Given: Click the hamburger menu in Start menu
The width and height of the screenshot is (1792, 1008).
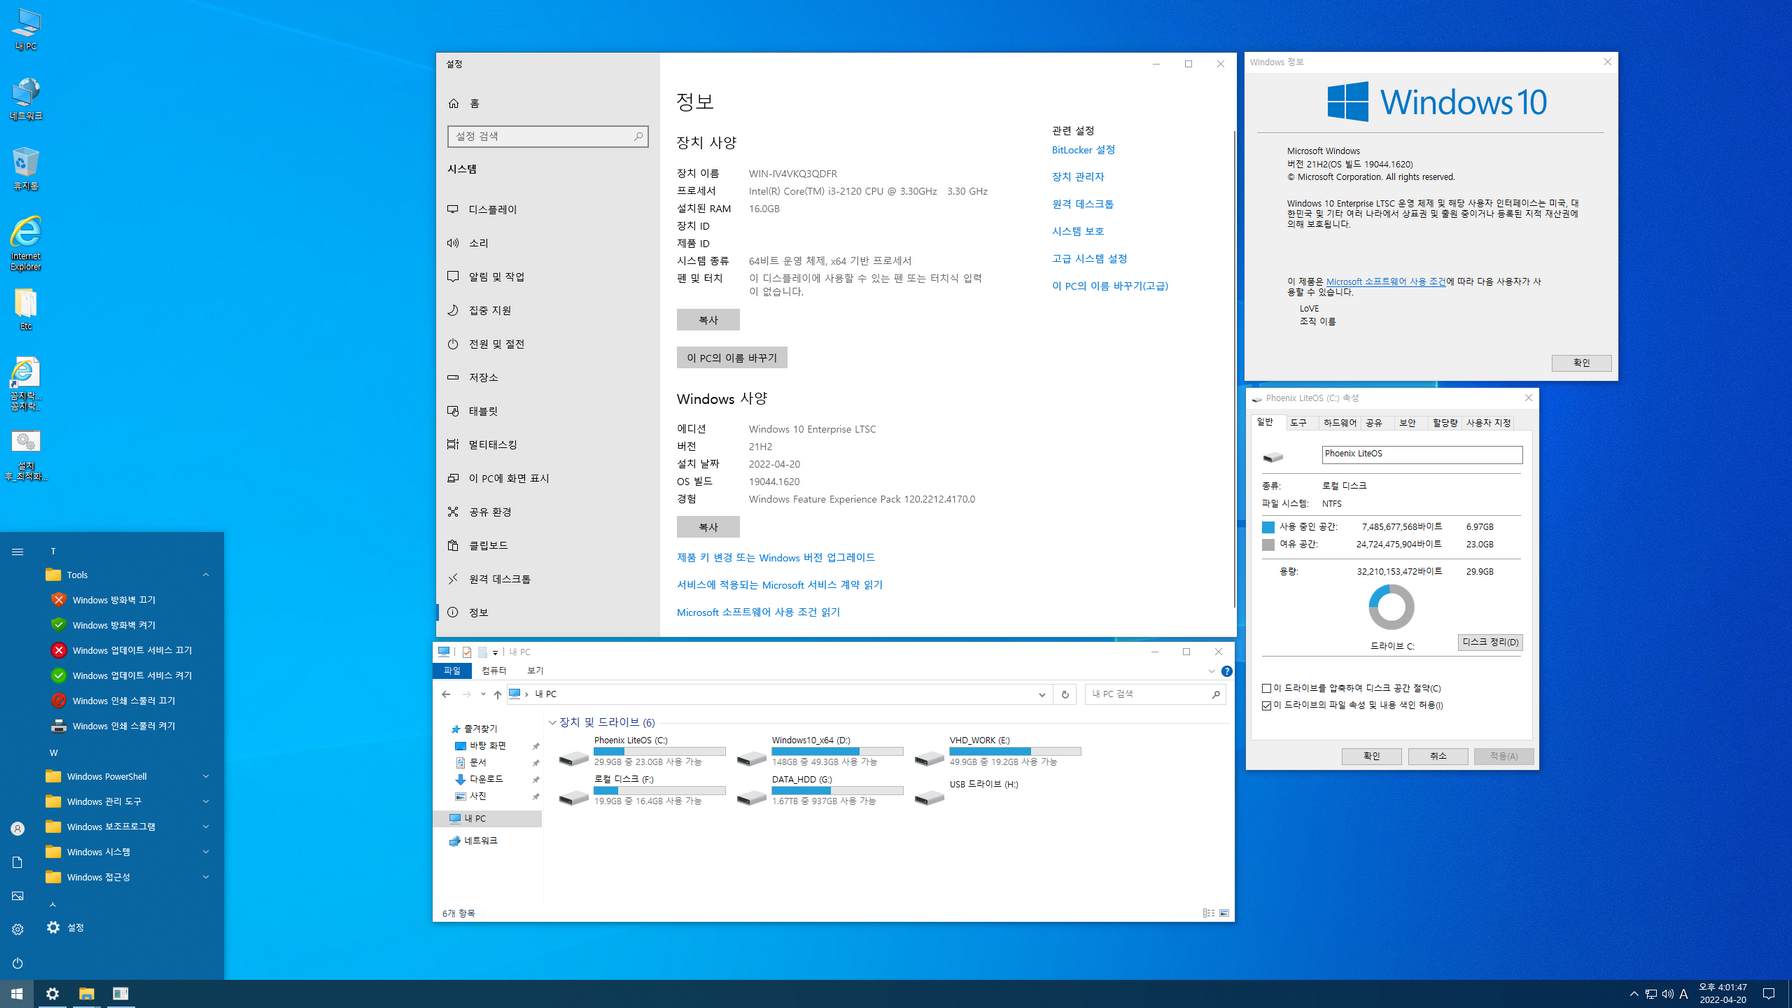Looking at the screenshot, I should (x=17, y=551).
